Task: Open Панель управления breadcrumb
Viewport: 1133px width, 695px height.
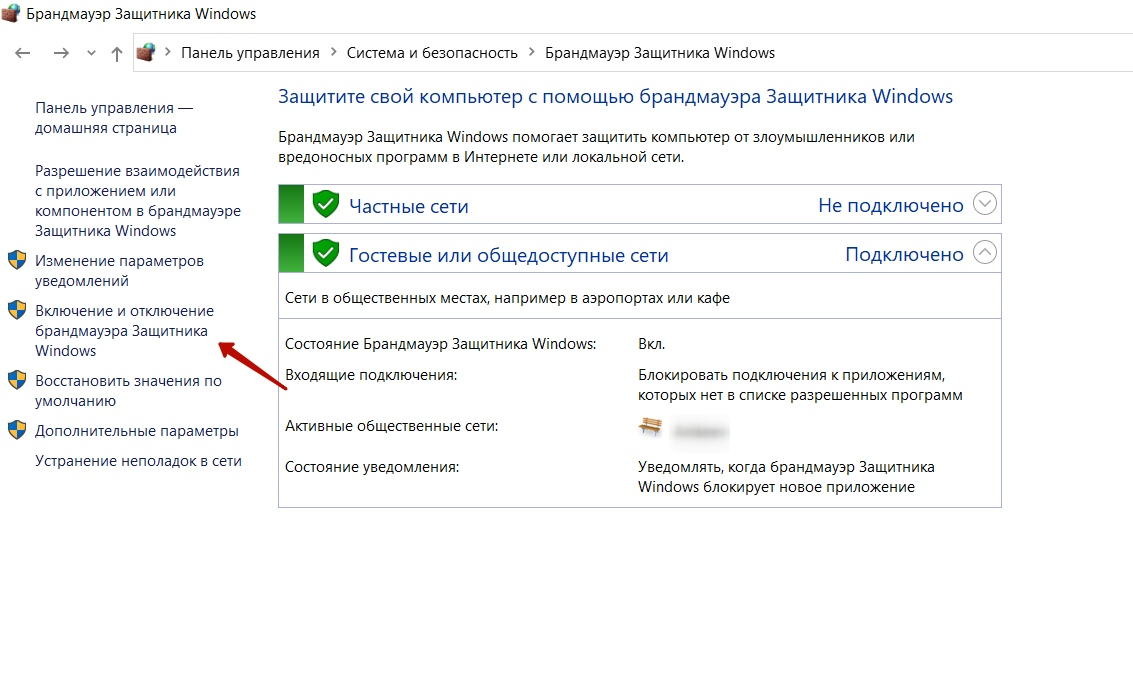Action: tap(250, 53)
